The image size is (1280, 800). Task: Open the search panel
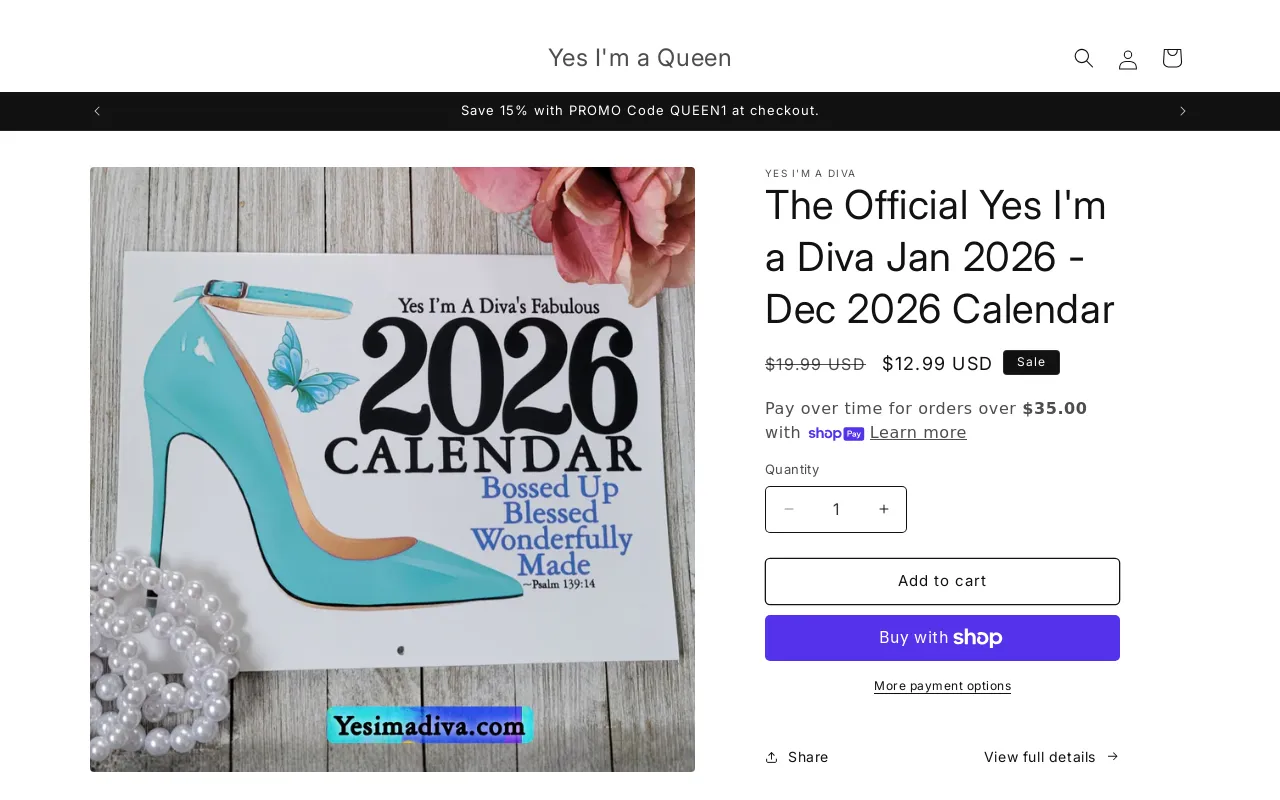(1083, 58)
